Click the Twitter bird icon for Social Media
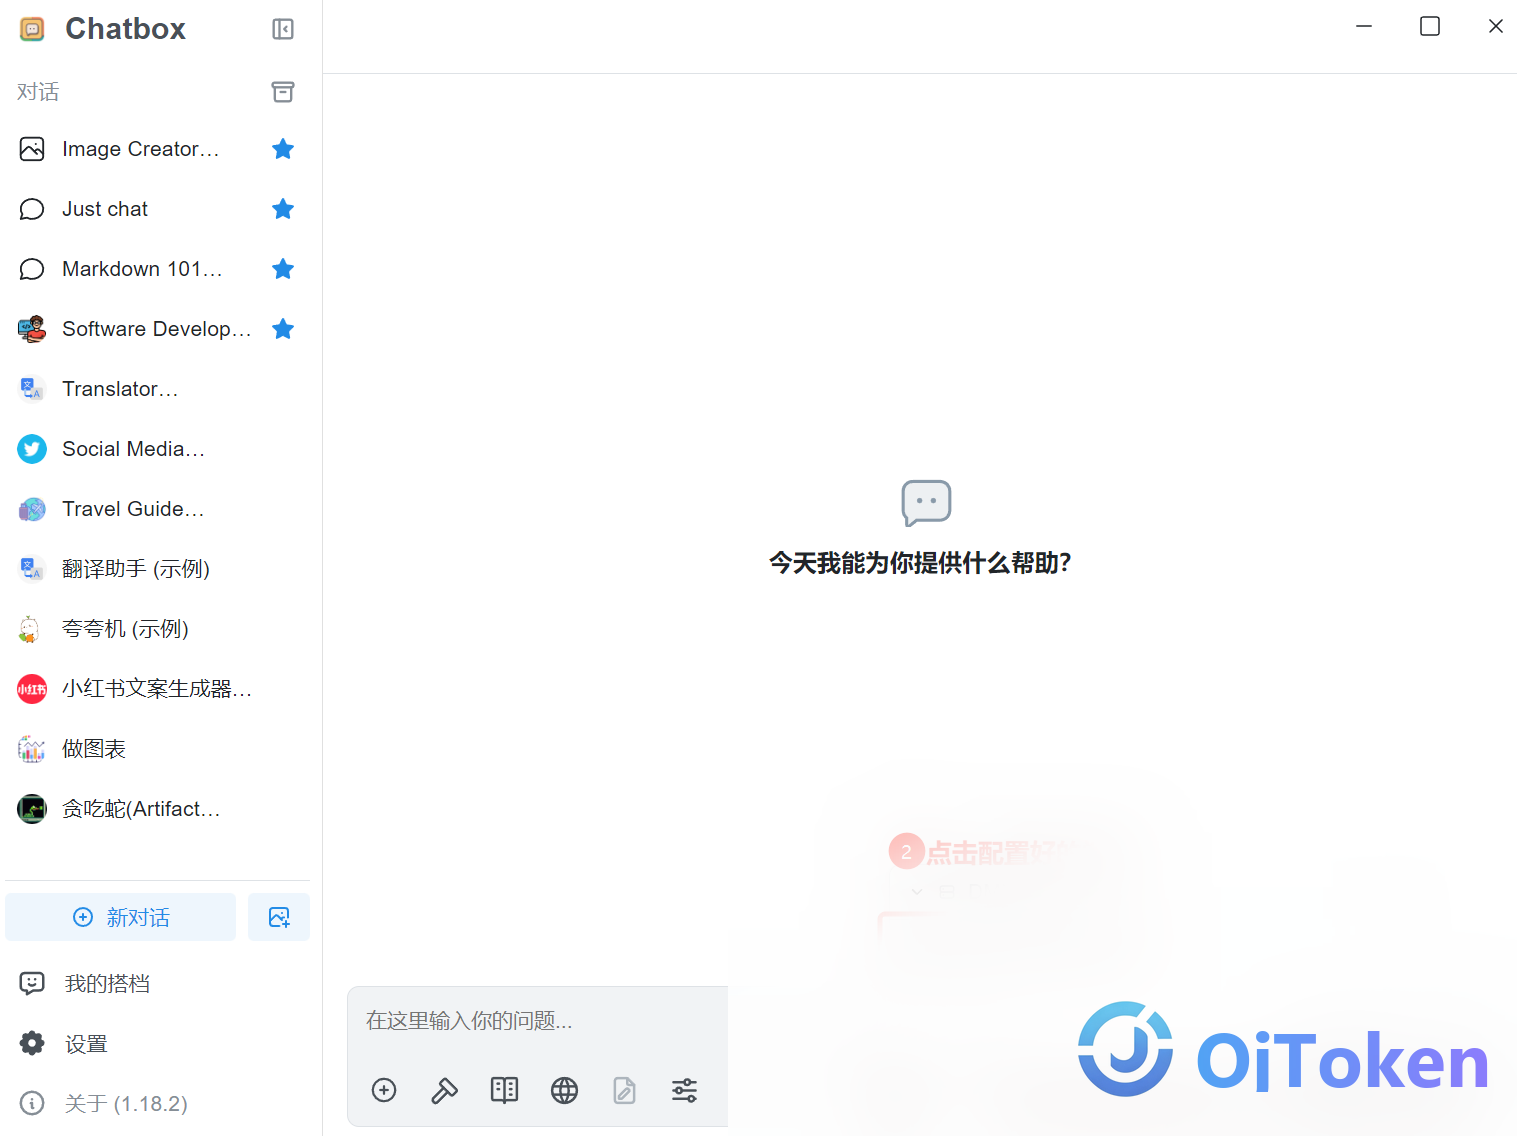The image size is (1517, 1136). [x=32, y=449]
